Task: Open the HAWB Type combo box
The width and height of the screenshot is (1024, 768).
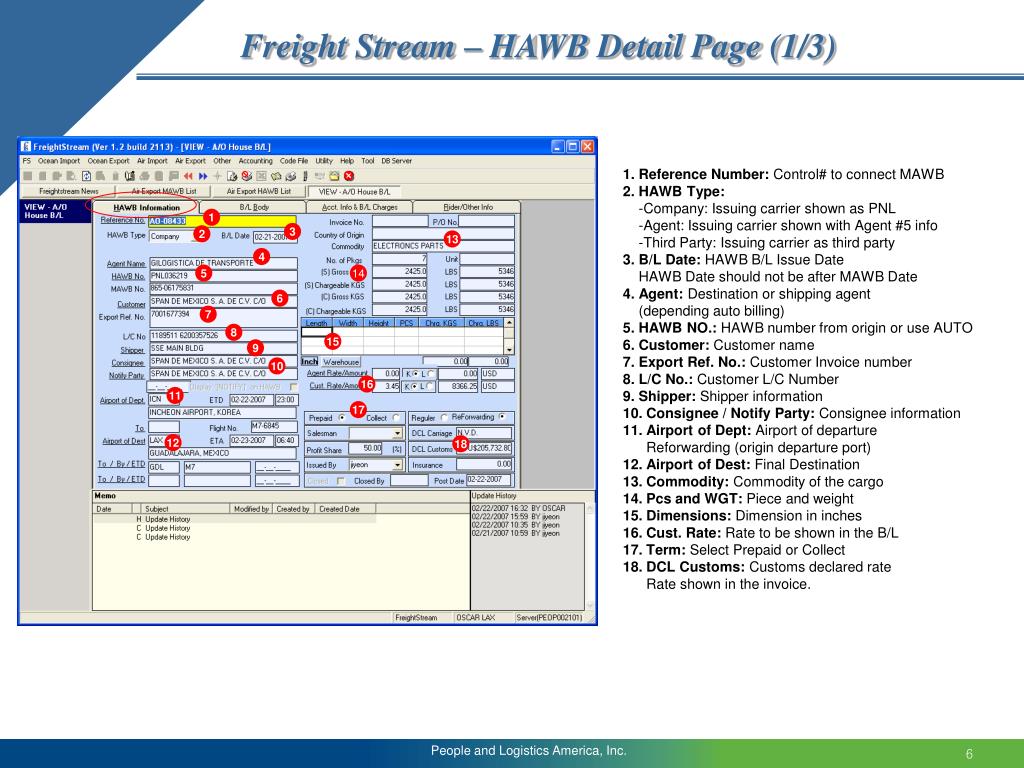Action: [x=174, y=236]
